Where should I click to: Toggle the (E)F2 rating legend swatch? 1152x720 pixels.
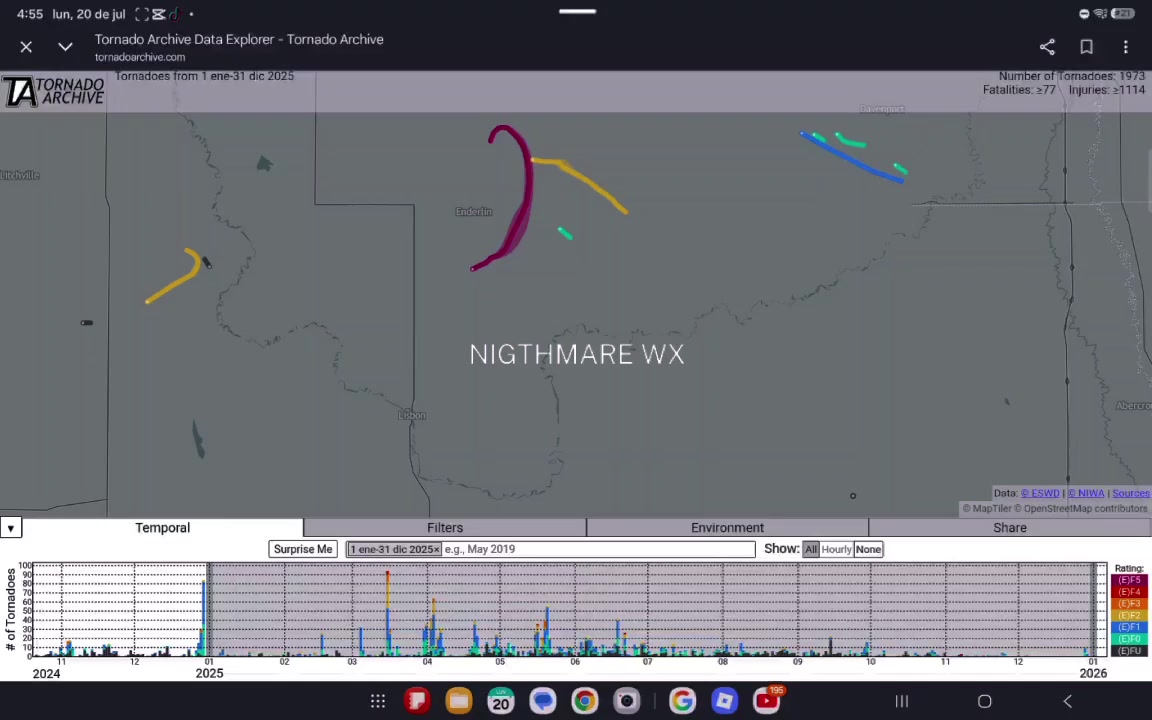pos(1129,616)
